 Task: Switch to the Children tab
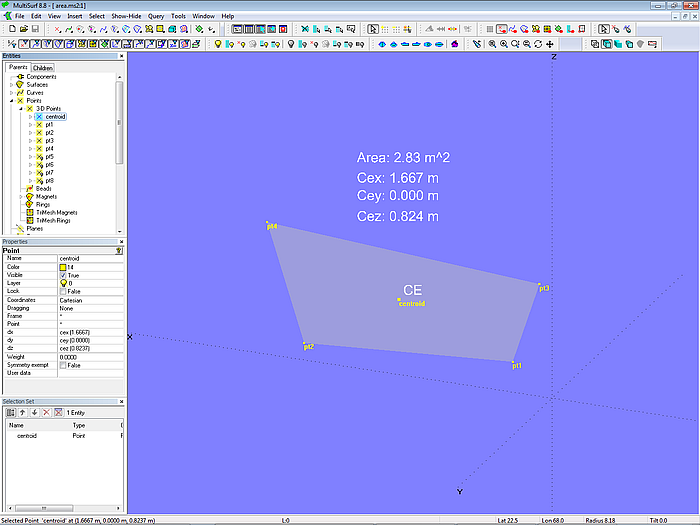pyautogui.click(x=42, y=68)
